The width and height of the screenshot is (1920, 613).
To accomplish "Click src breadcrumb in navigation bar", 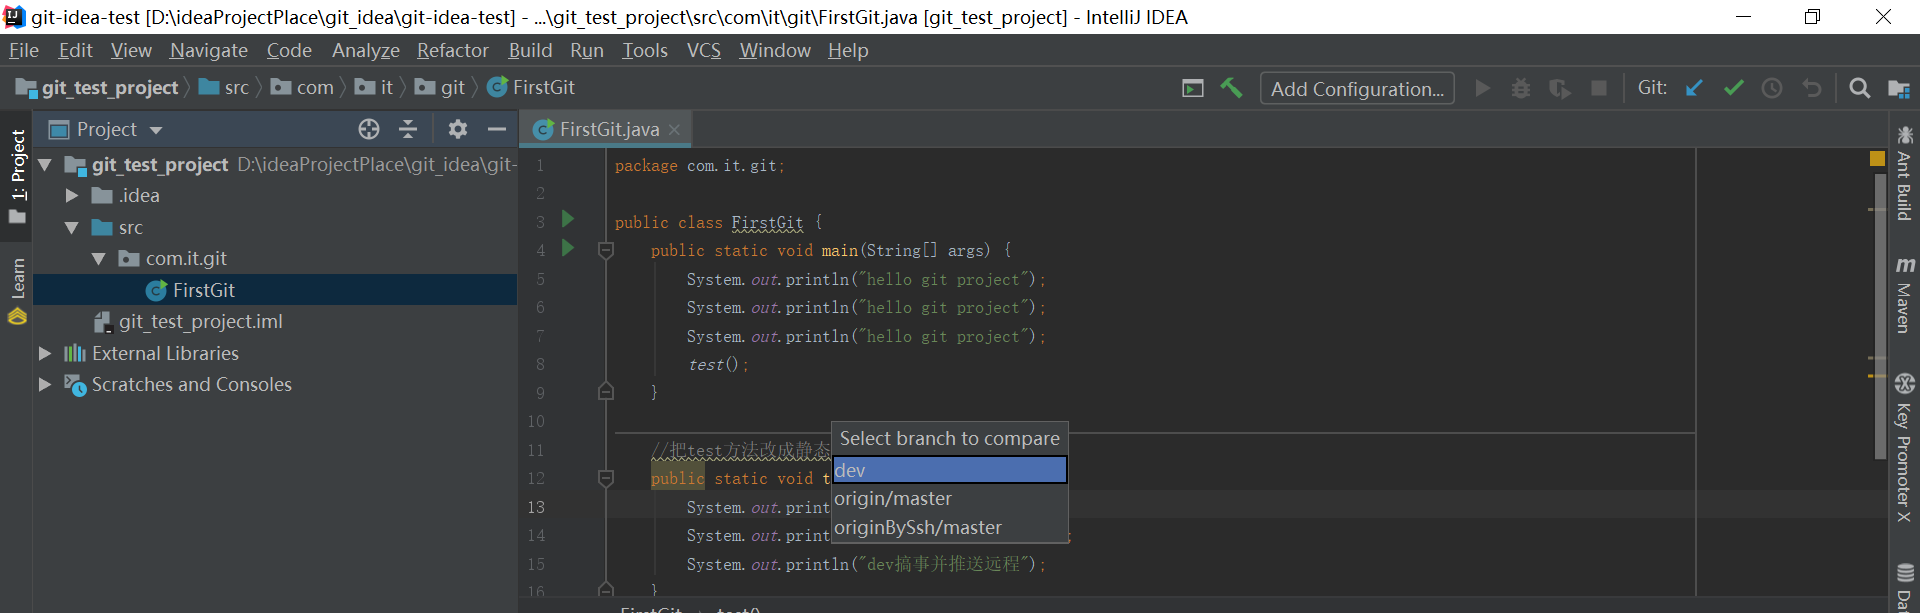I will pyautogui.click(x=225, y=88).
